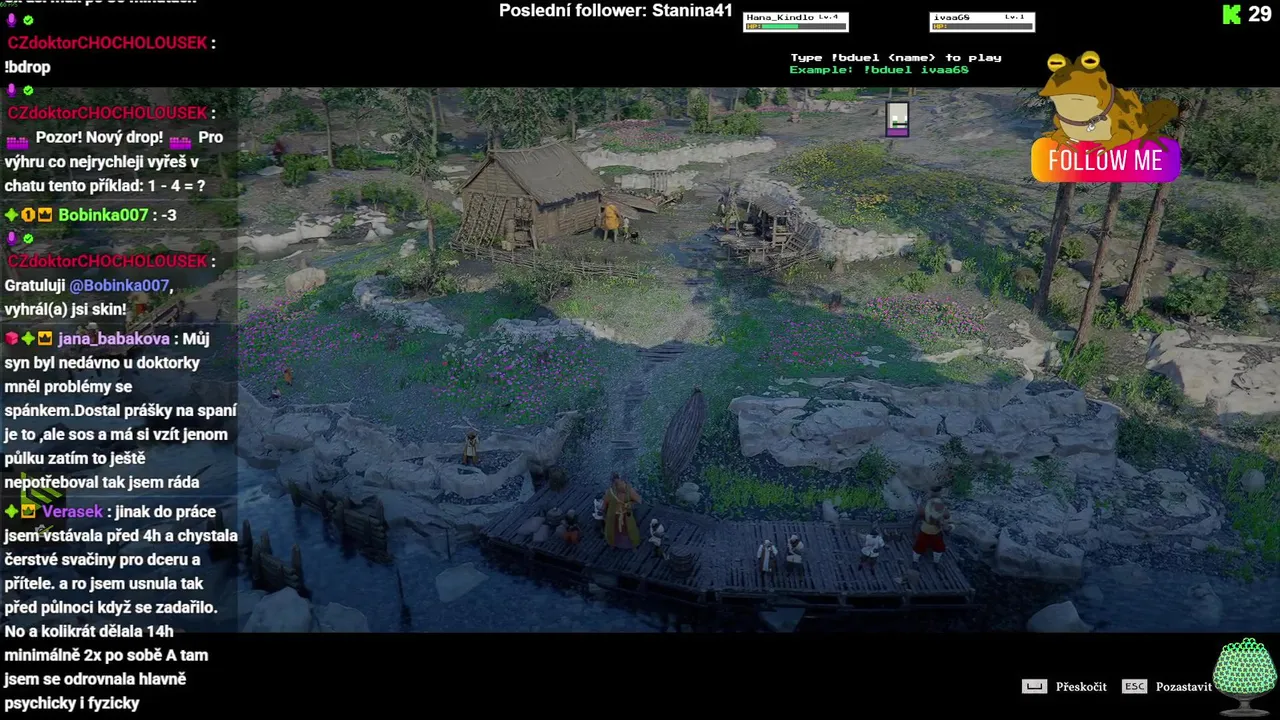Click the verified badge above the Gratuluji message

(x=28, y=238)
